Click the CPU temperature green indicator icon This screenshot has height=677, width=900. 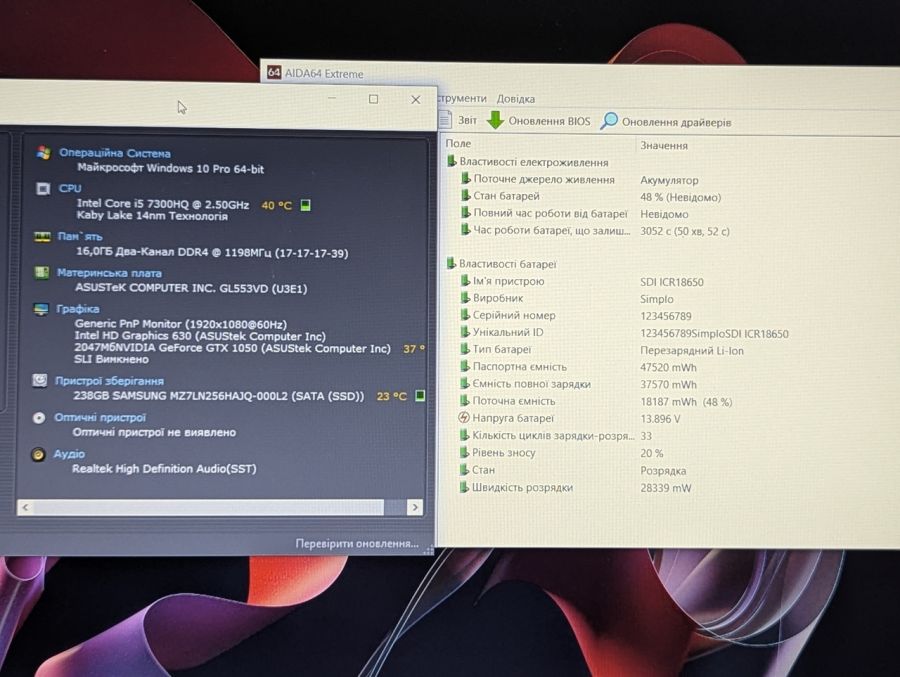[305, 205]
